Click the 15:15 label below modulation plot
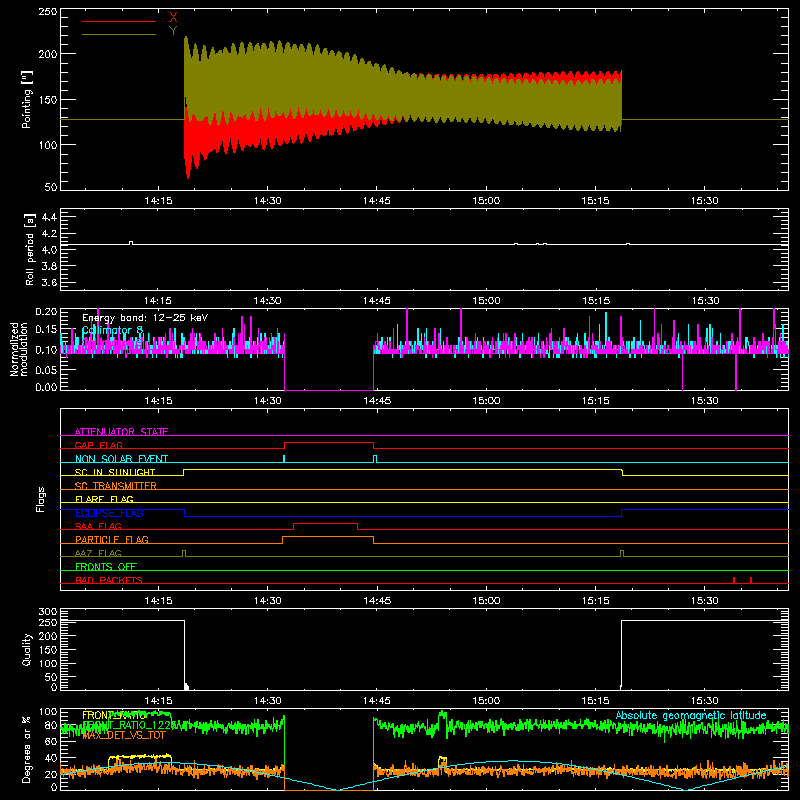This screenshot has width=800, height=800. (595, 401)
